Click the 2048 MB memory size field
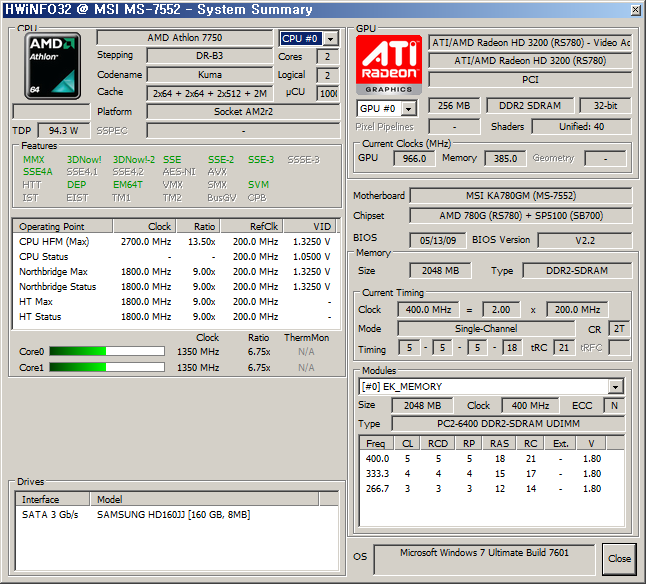 (440, 271)
